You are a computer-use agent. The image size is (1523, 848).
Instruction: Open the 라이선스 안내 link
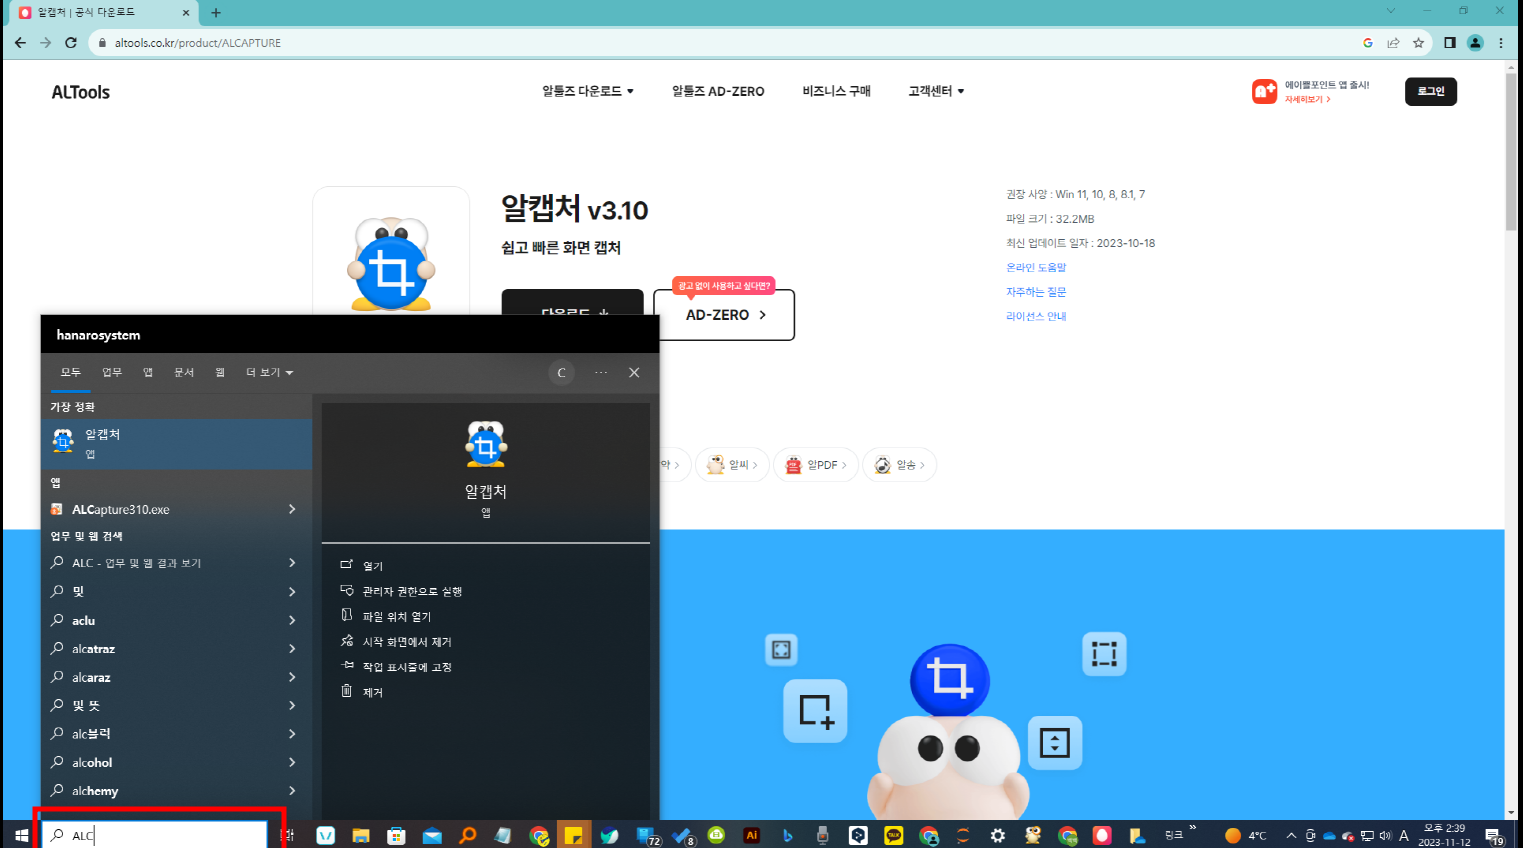pos(1036,316)
